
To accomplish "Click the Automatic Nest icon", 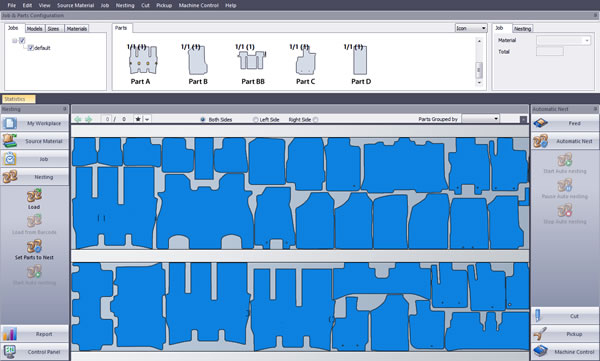I will (541, 141).
